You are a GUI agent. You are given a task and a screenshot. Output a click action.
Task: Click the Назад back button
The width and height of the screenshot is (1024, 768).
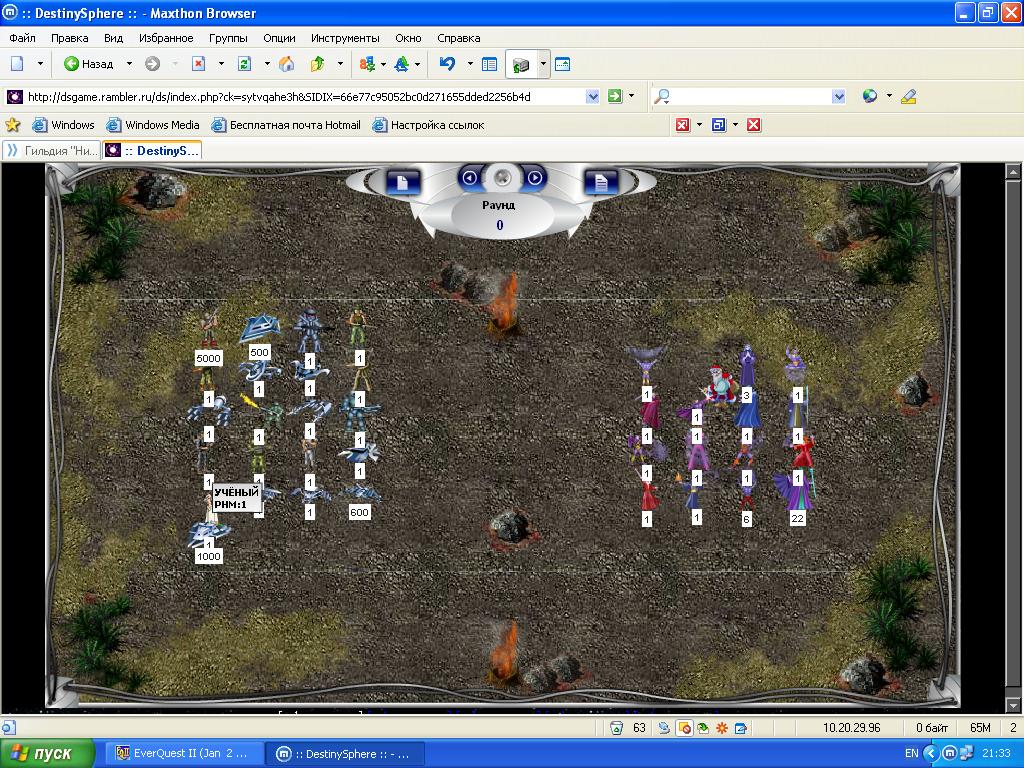[88, 64]
